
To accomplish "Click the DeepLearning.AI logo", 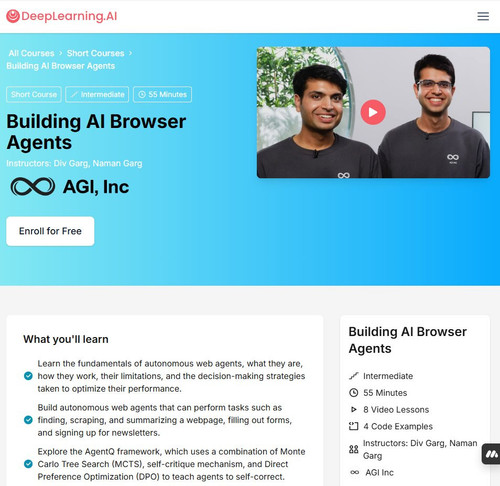I will coord(62,16).
